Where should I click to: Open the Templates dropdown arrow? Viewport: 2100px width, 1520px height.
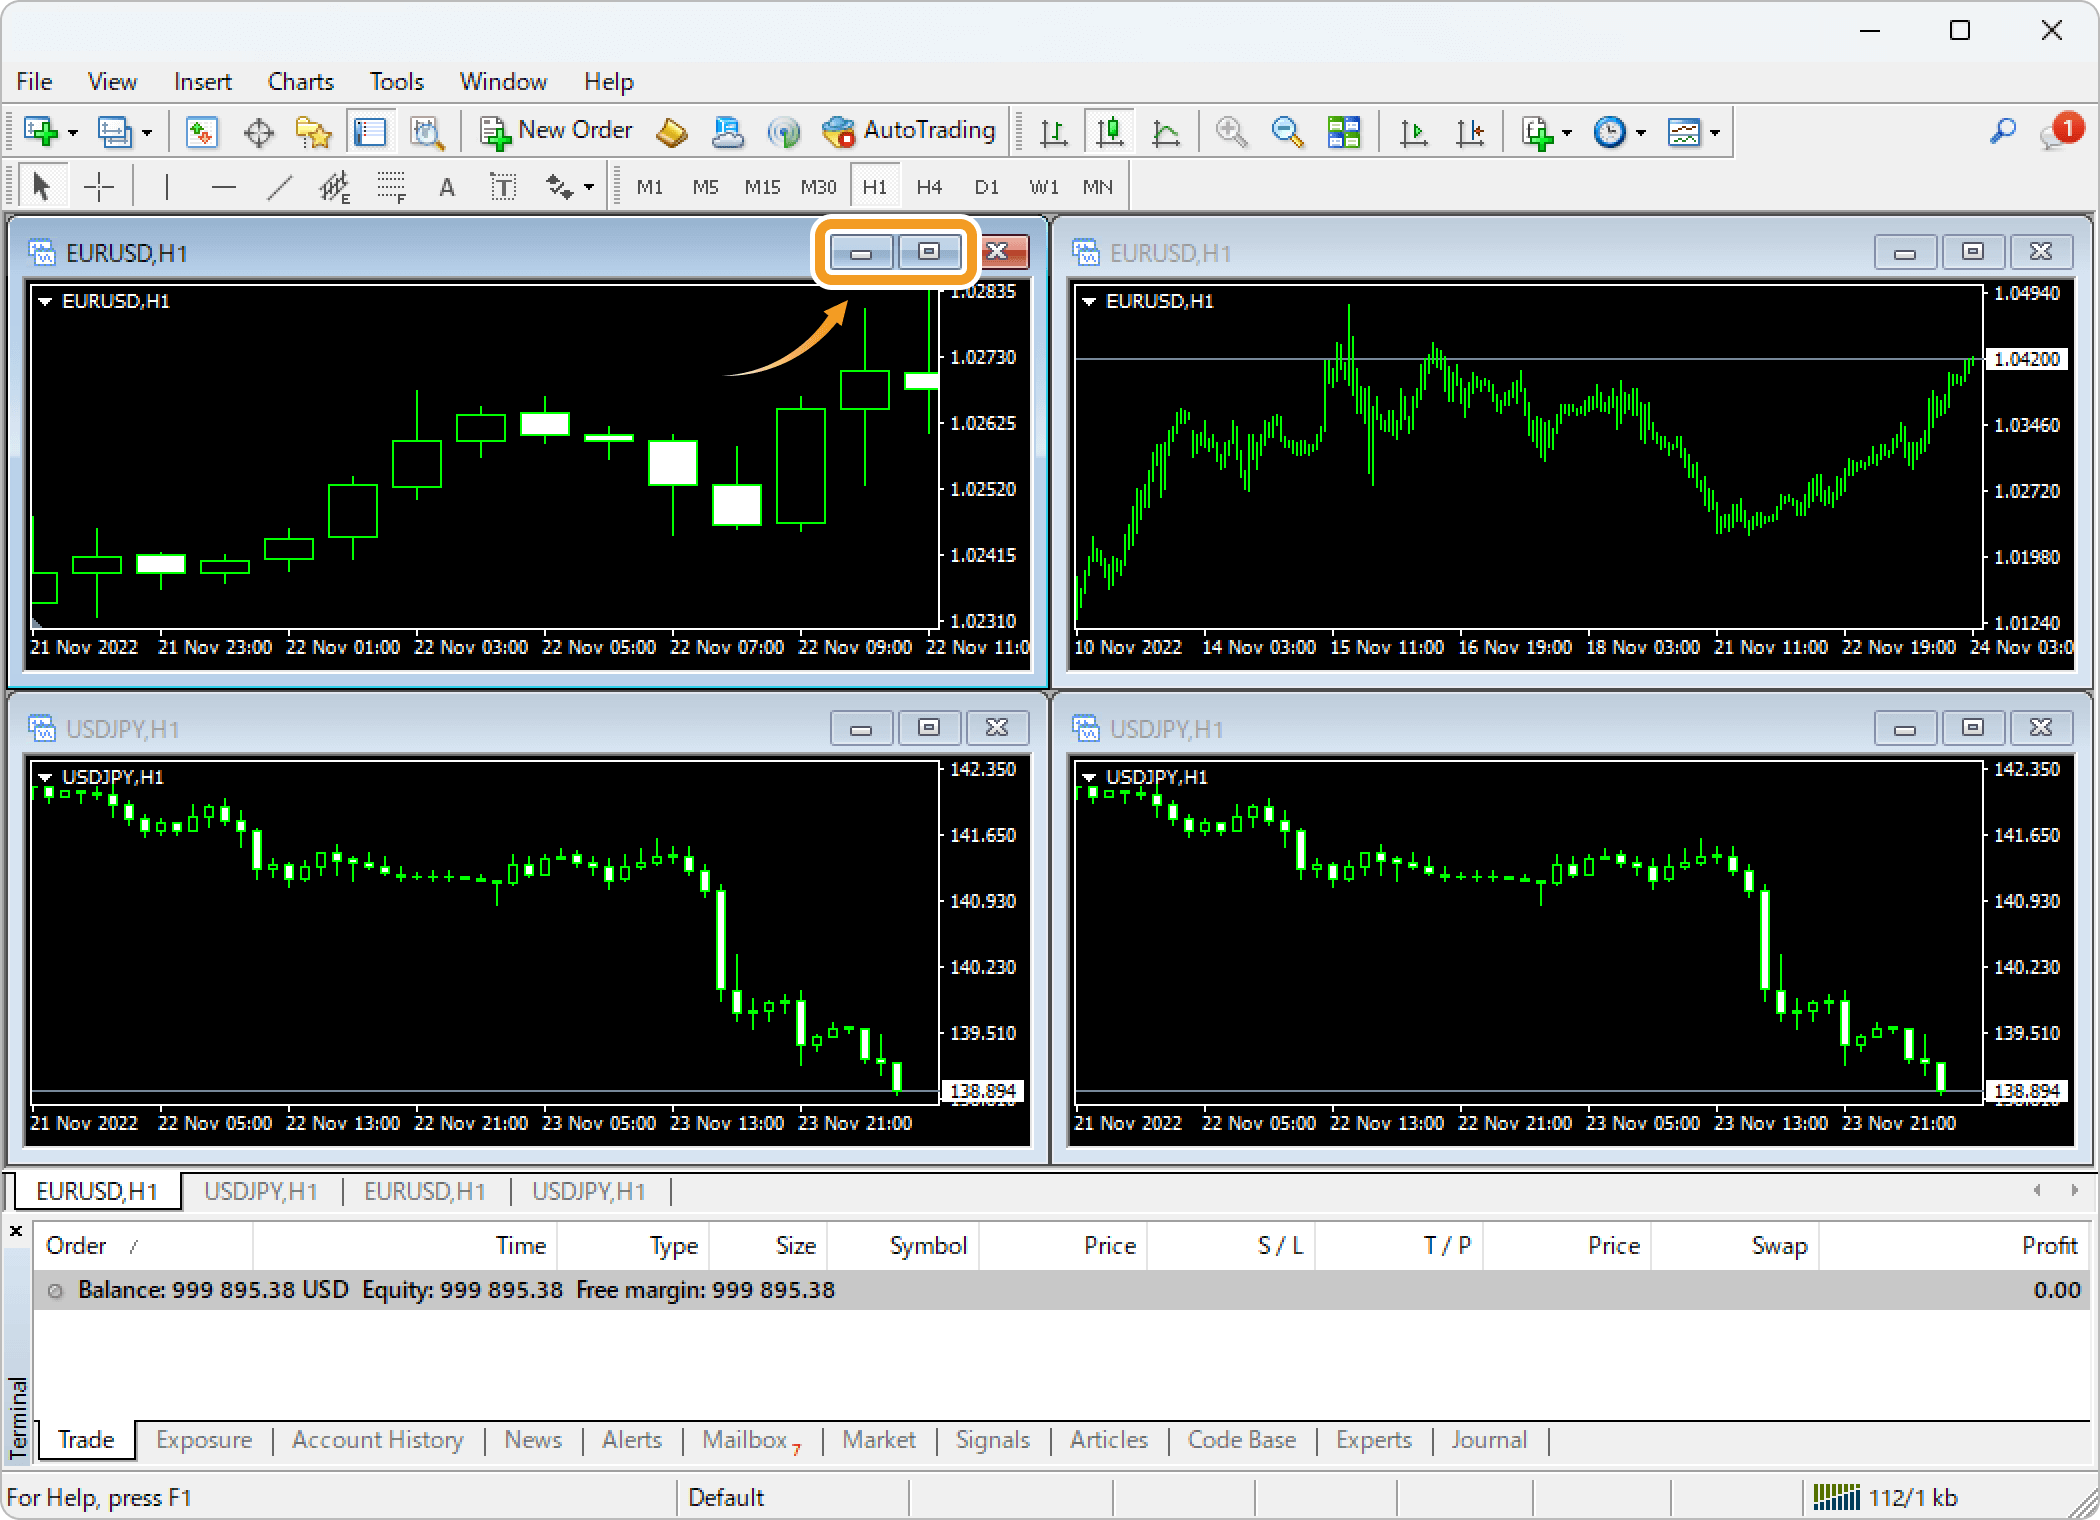pos(1715,133)
